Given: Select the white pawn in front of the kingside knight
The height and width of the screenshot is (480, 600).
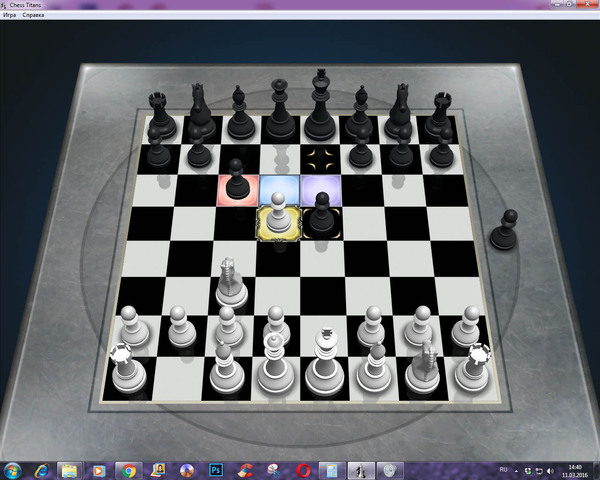Looking at the screenshot, I should (420, 325).
